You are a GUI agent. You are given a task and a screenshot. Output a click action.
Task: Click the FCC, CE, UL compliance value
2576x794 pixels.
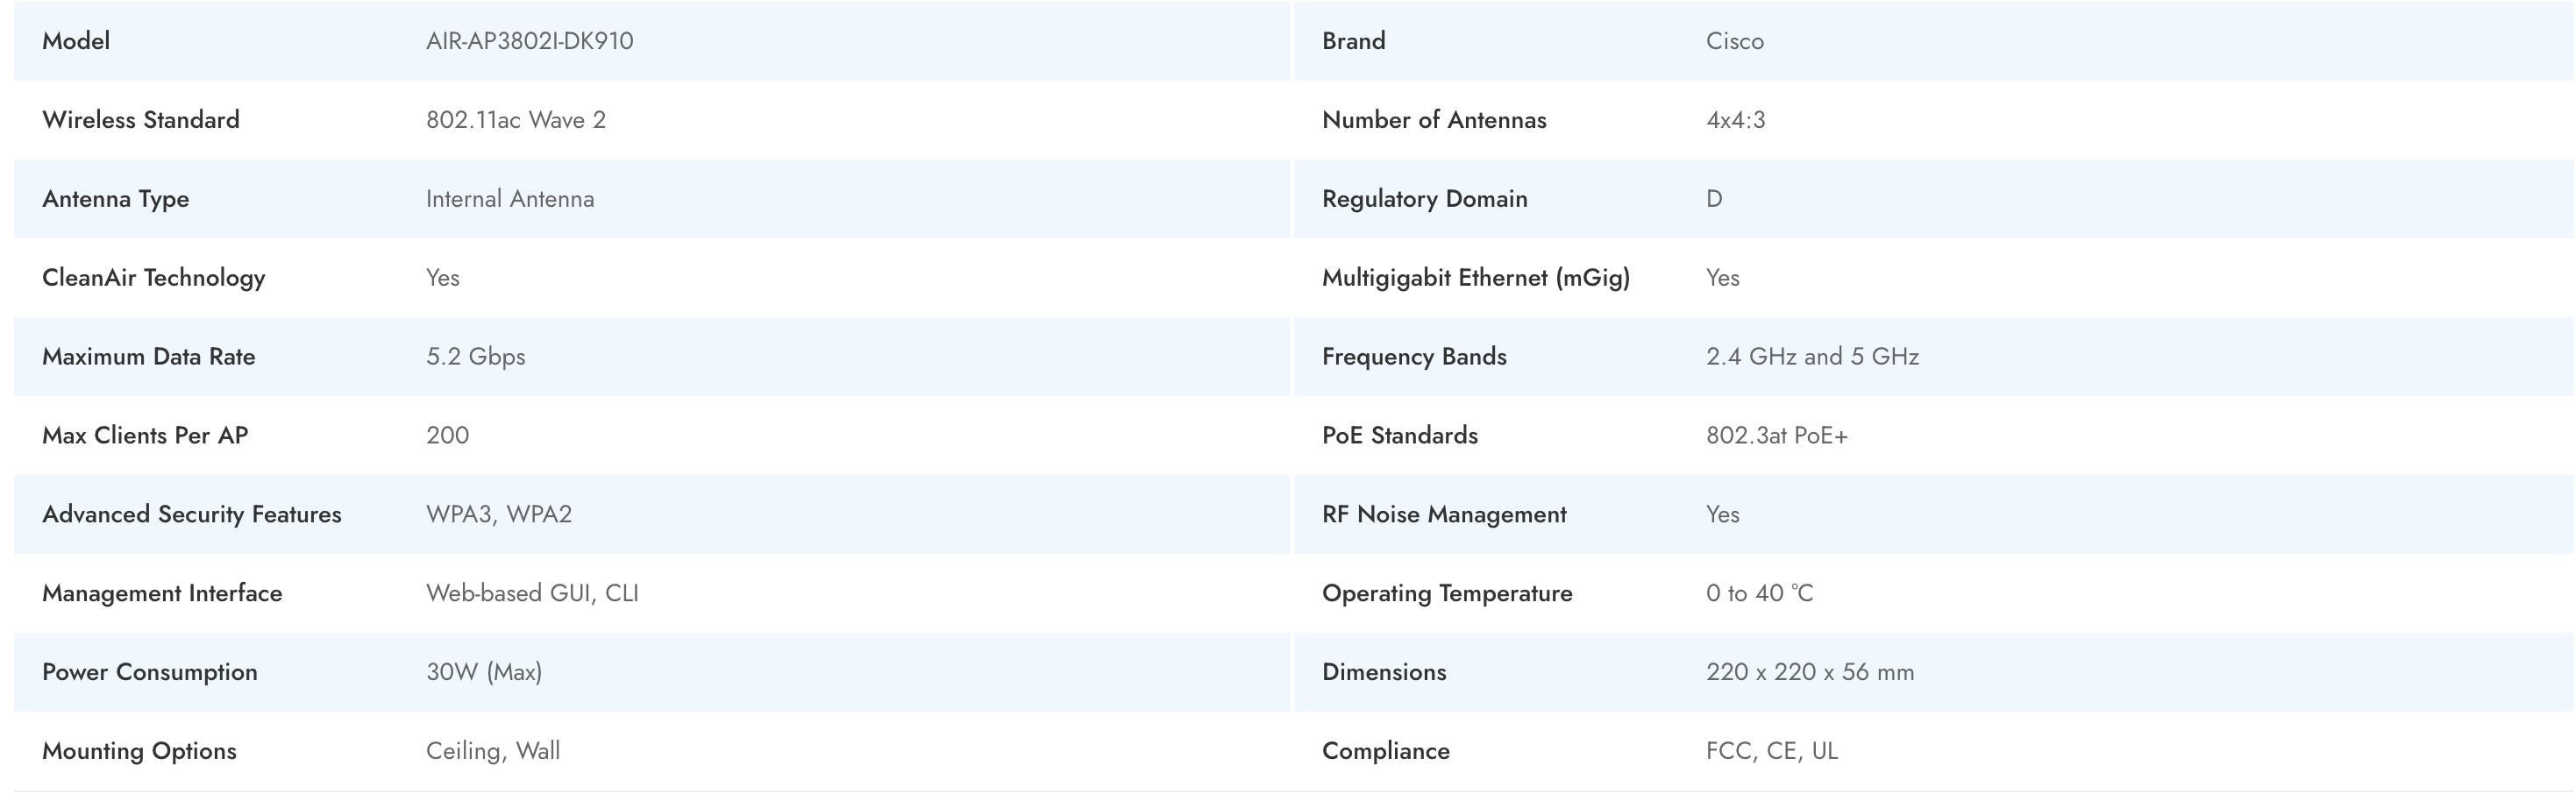click(x=1771, y=752)
